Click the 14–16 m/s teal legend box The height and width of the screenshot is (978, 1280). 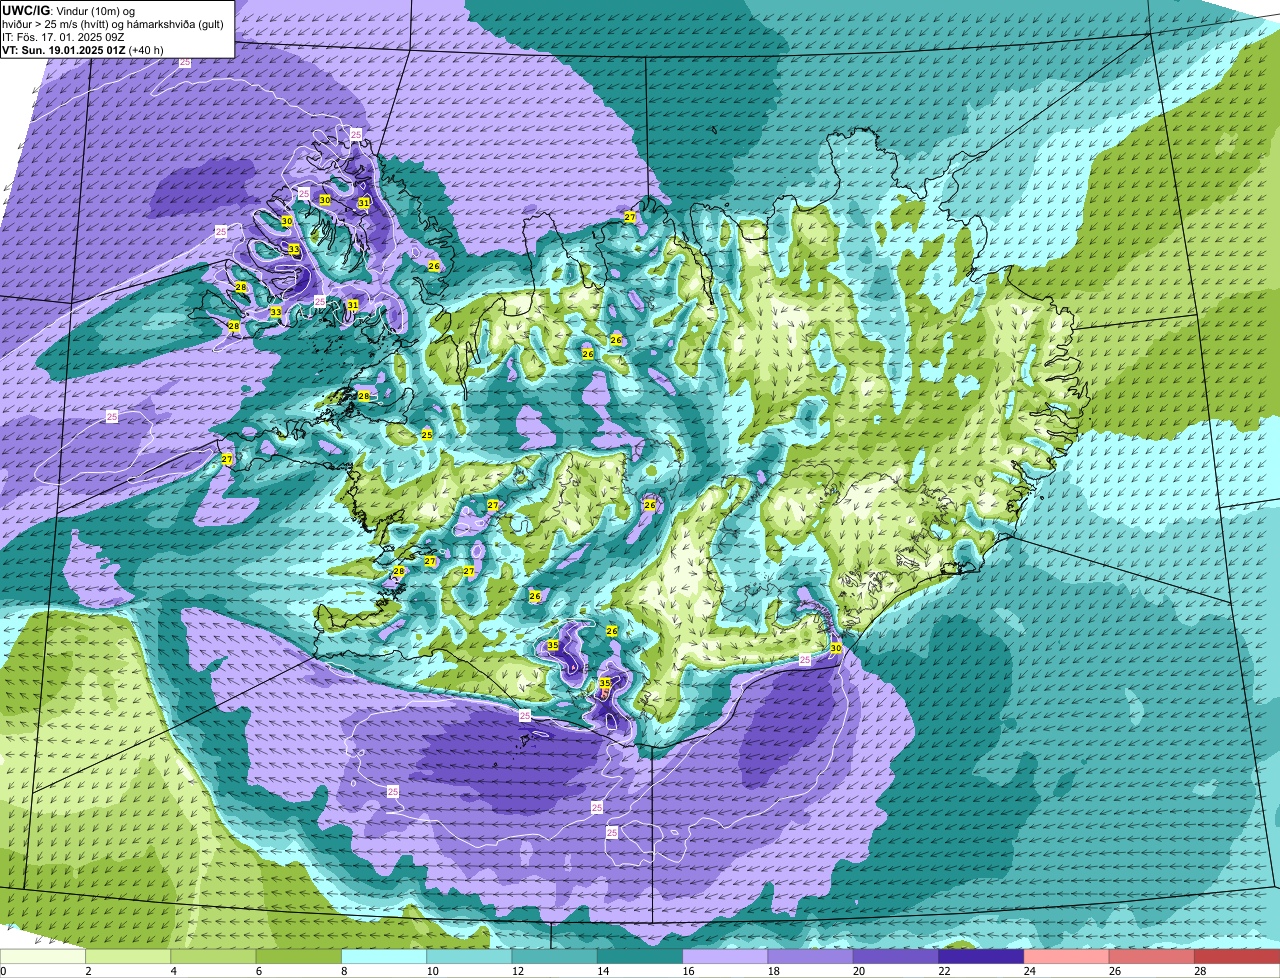coord(641,957)
